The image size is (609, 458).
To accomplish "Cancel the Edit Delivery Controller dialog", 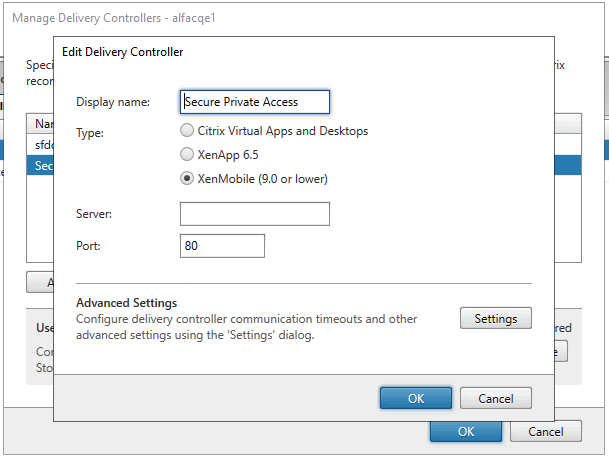I will coord(495,398).
